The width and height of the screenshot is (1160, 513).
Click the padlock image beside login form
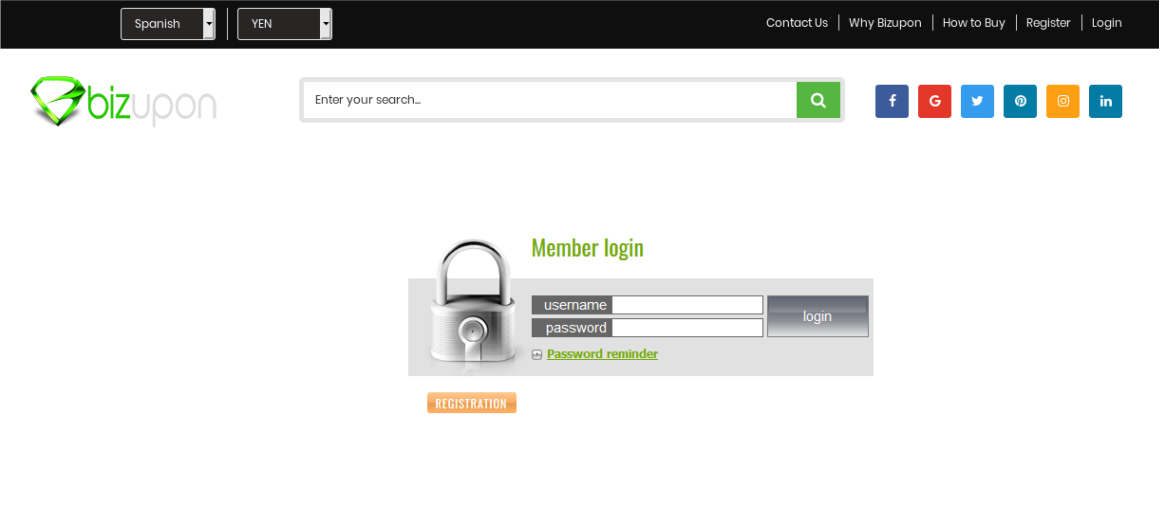473,304
